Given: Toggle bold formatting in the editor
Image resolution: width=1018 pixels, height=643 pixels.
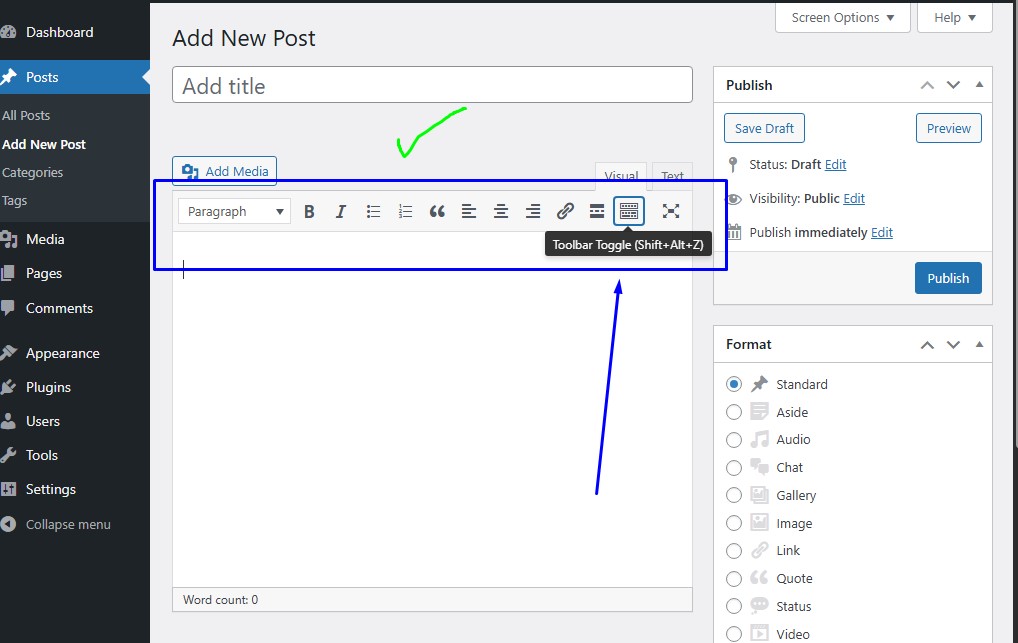Looking at the screenshot, I should pyautogui.click(x=309, y=211).
